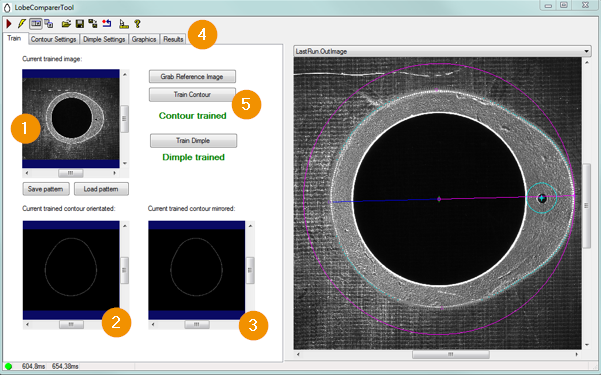Toggle electric mode lightning bolt icon

(21, 24)
